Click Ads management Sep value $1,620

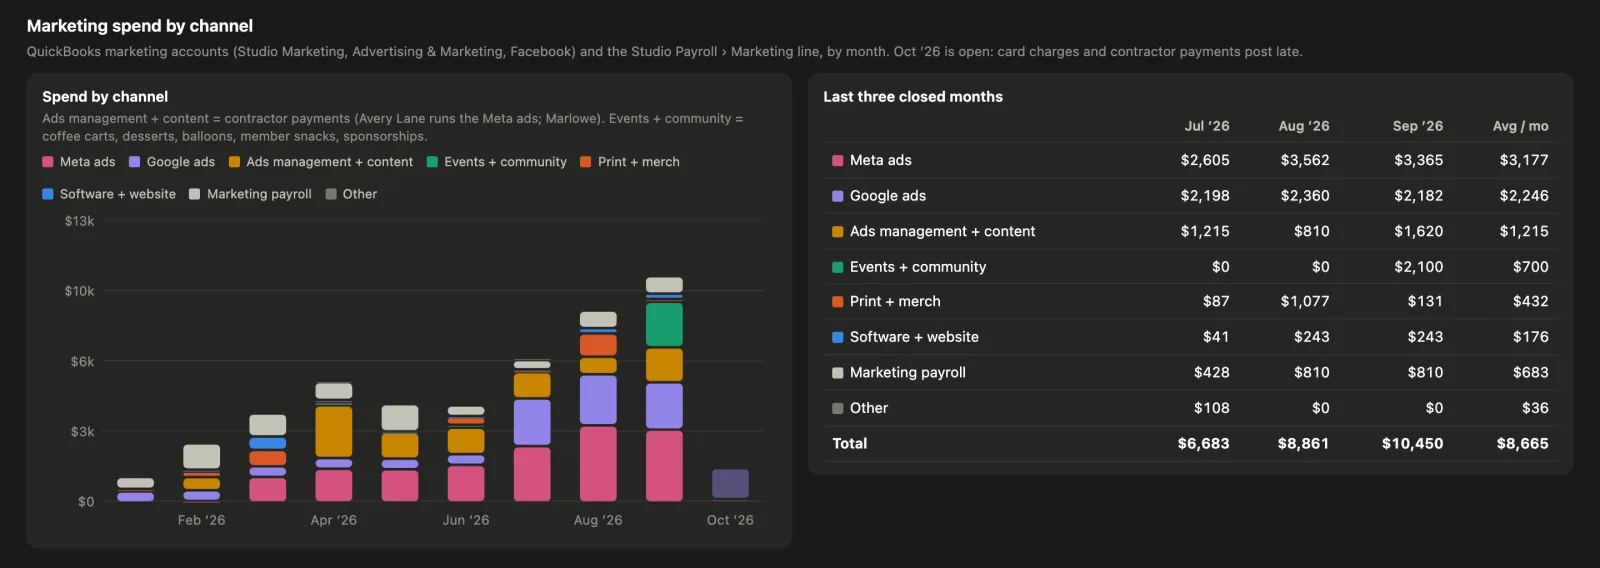tap(1419, 231)
